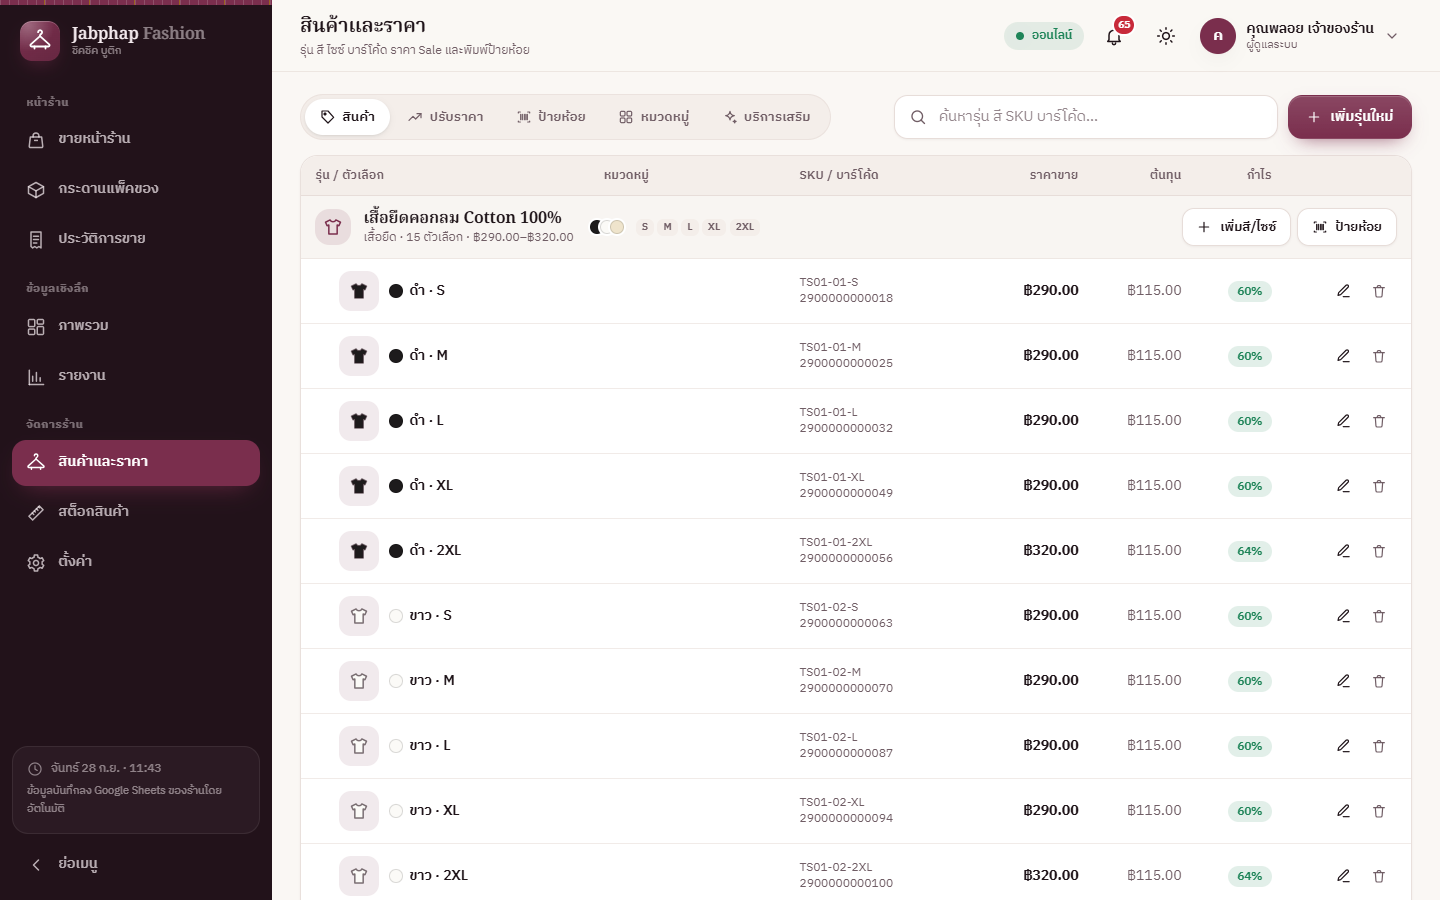The height and width of the screenshot is (900, 1440).
Task: Click the 2XL size chip
Action: 745,227
